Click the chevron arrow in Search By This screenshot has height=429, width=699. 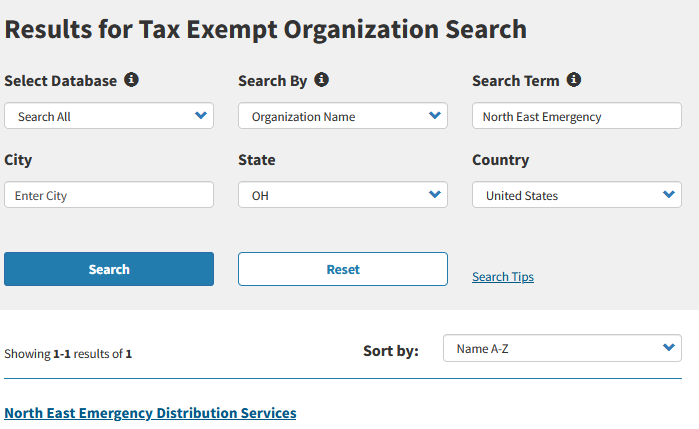click(435, 116)
